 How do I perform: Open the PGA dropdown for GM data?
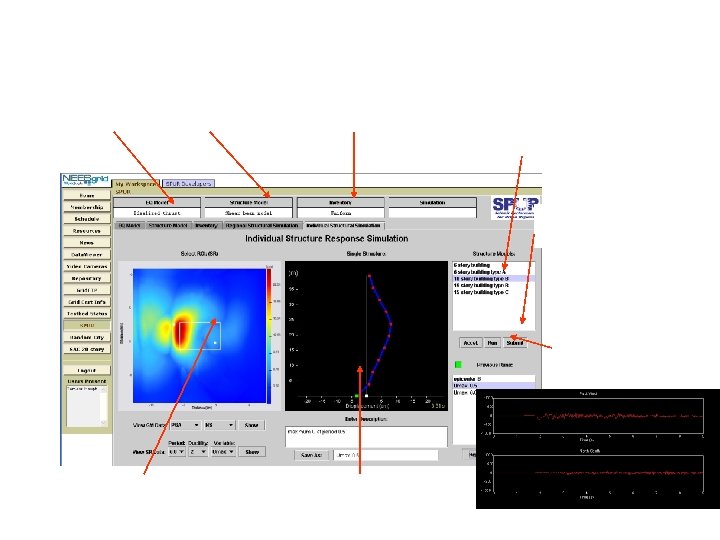click(185, 425)
